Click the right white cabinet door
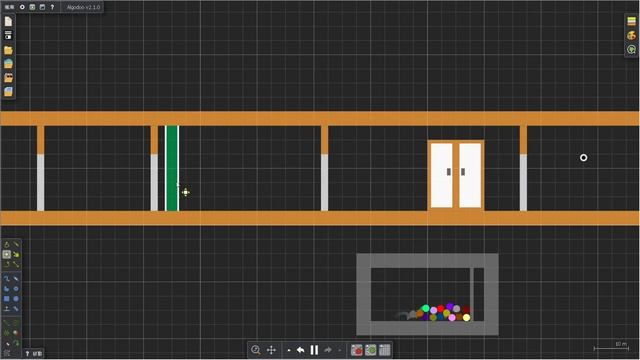The image size is (640, 360). click(x=470, y=175)
